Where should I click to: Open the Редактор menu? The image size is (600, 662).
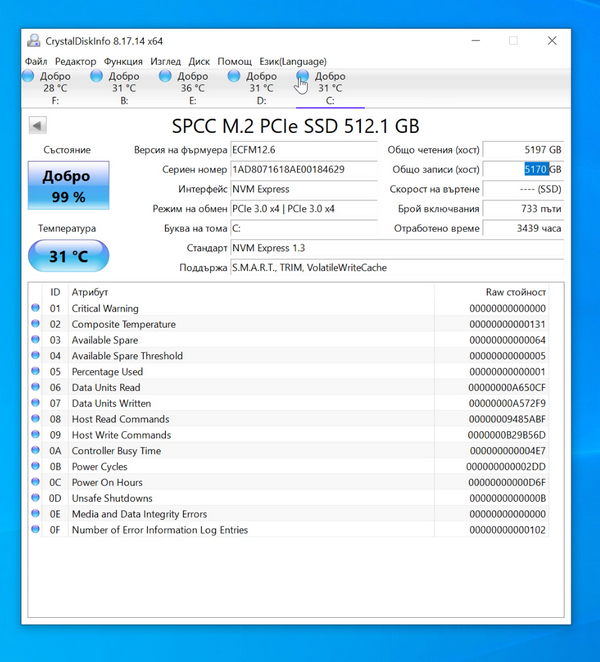click(76, 62)
